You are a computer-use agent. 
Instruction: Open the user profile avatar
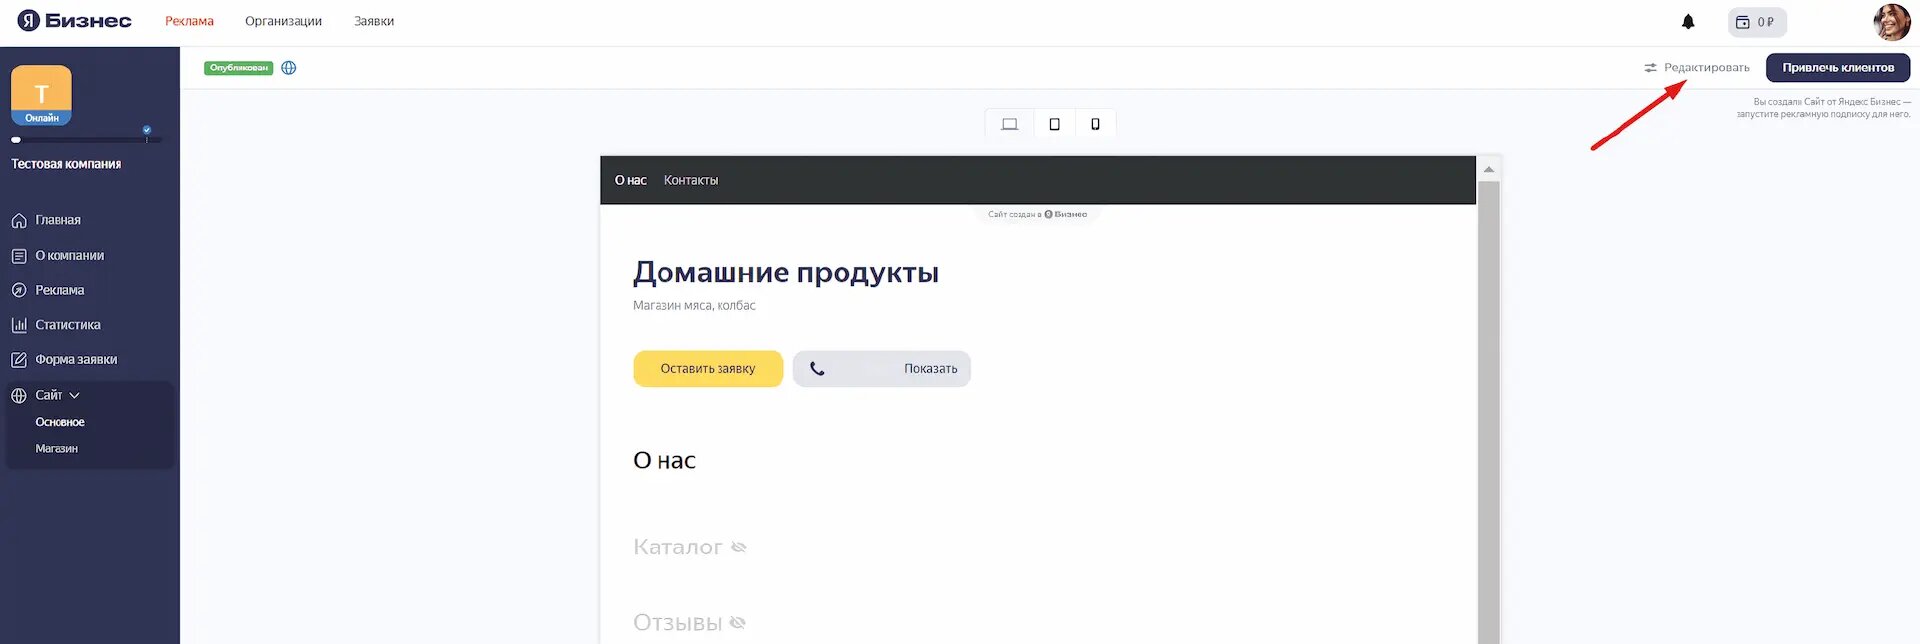click(1891, 22)
